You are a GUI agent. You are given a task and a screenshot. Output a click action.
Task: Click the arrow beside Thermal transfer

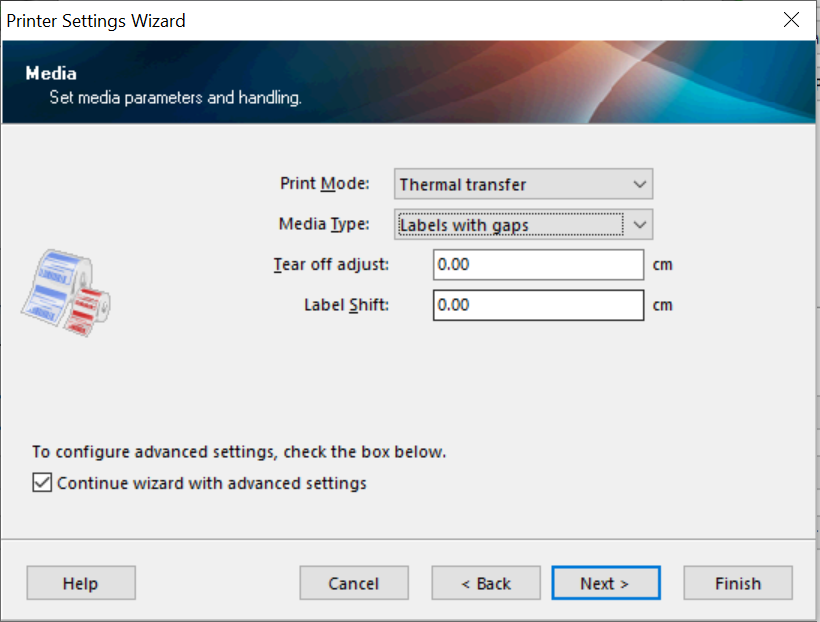pyautogui.click(x=641, y=184)
